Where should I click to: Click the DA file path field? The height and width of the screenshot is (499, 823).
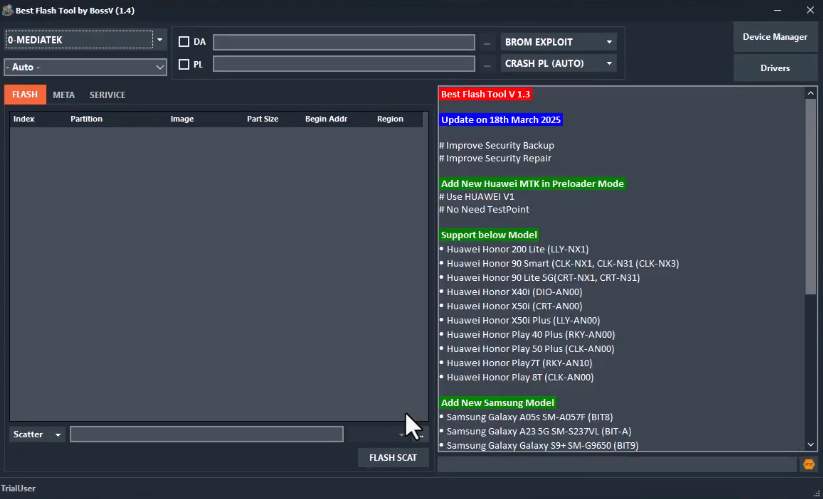344,42
